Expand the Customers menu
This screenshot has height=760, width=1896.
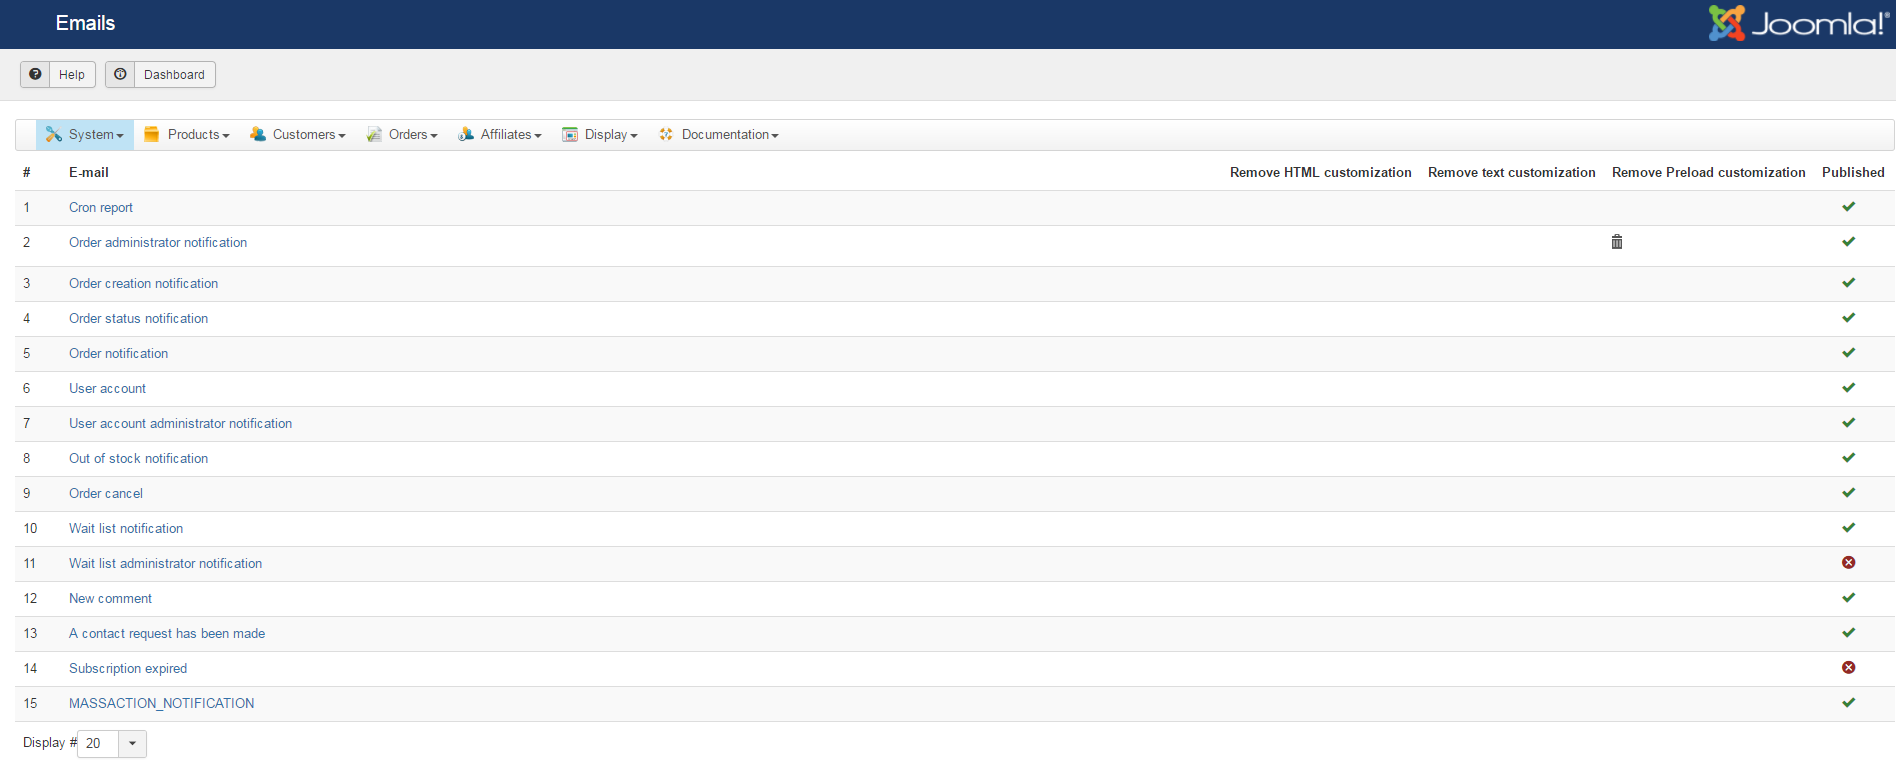coord(298,134)
